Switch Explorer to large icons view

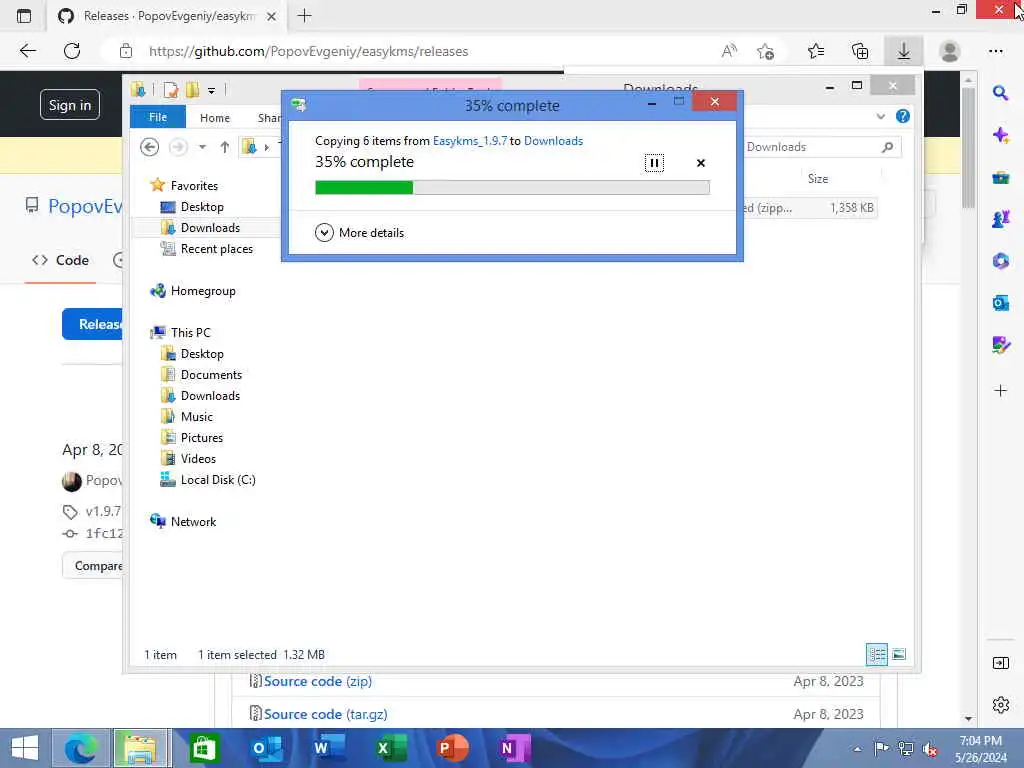click(899, 654)
